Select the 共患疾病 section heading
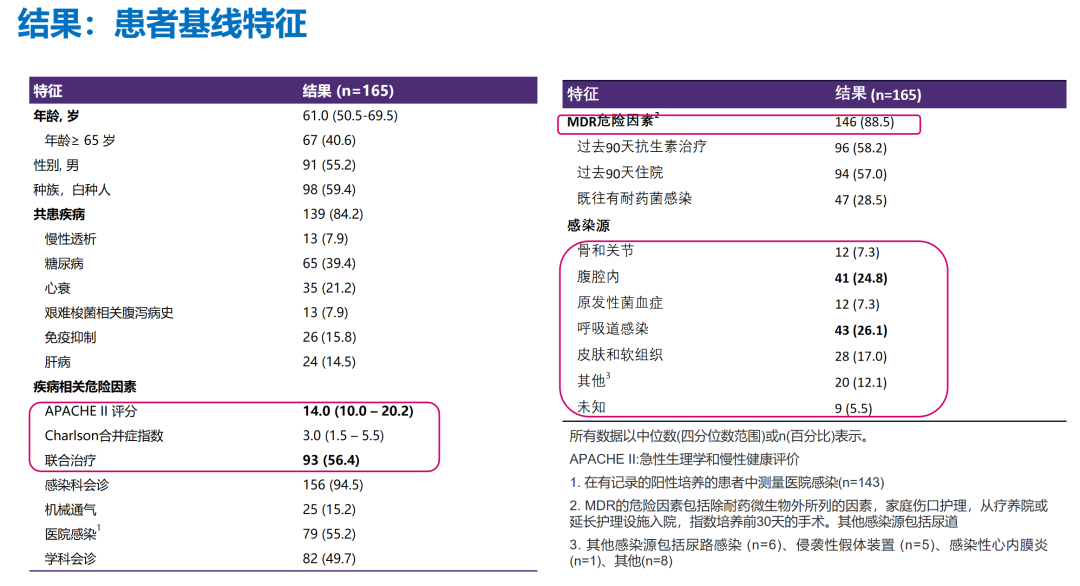 coord(59,214)
